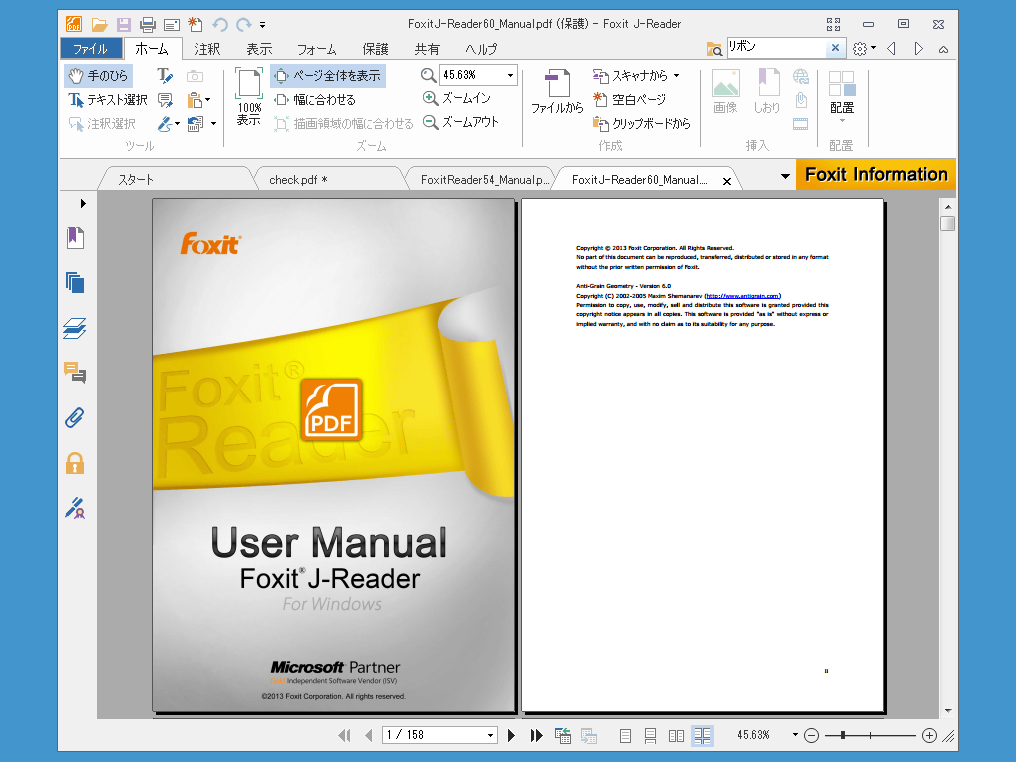Create PDF from clipboard (クリップボードから)
Viewport: 1016px width, 762px height.
[x=641, y=123]
